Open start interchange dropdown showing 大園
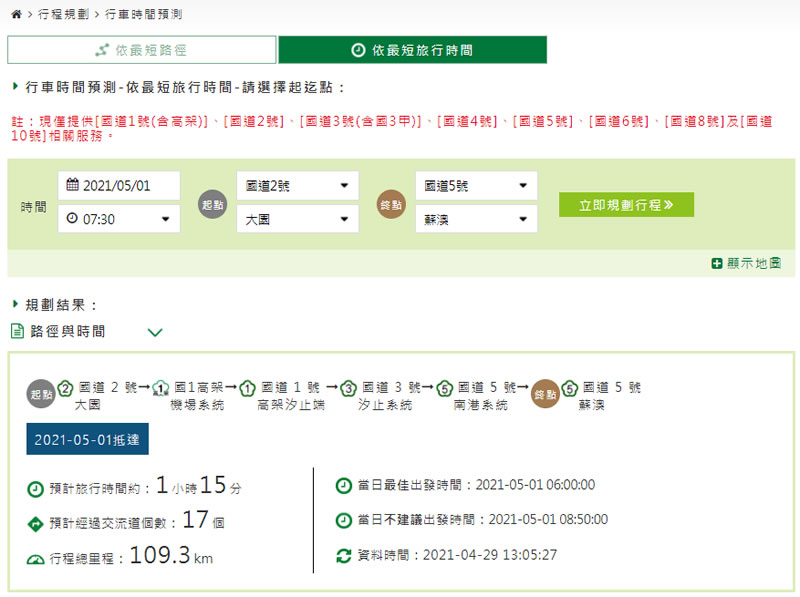This screenshot has width=800, height=597. (x=297, y=219)
